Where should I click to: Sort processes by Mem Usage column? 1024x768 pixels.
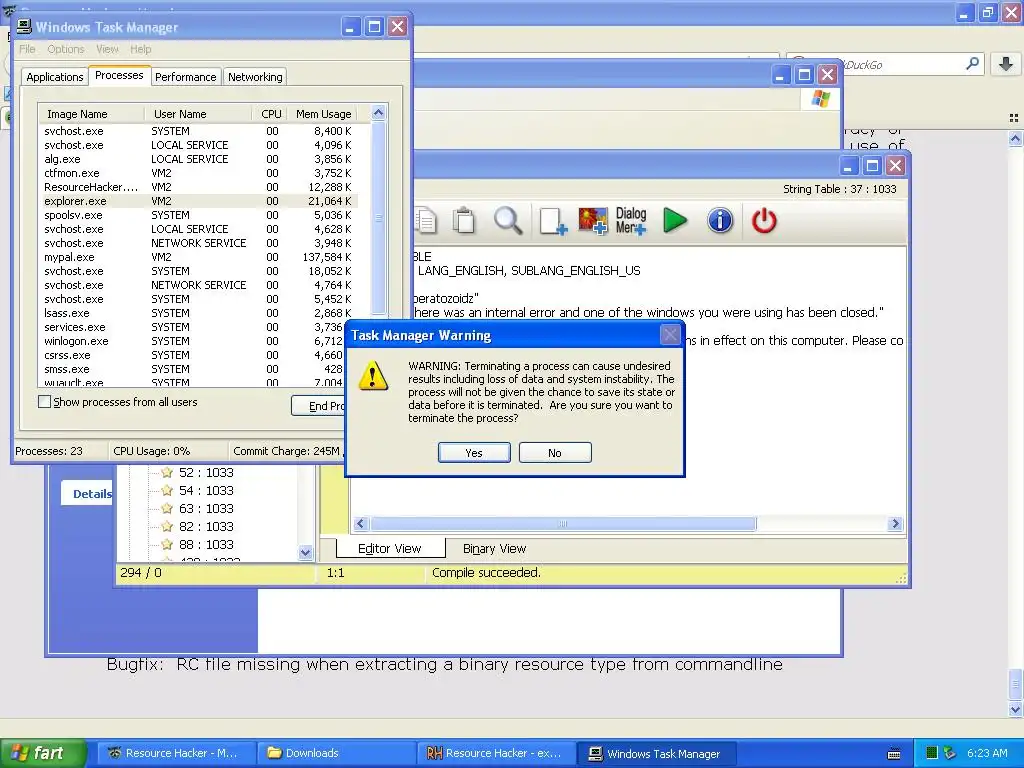(x=323, y=114)
